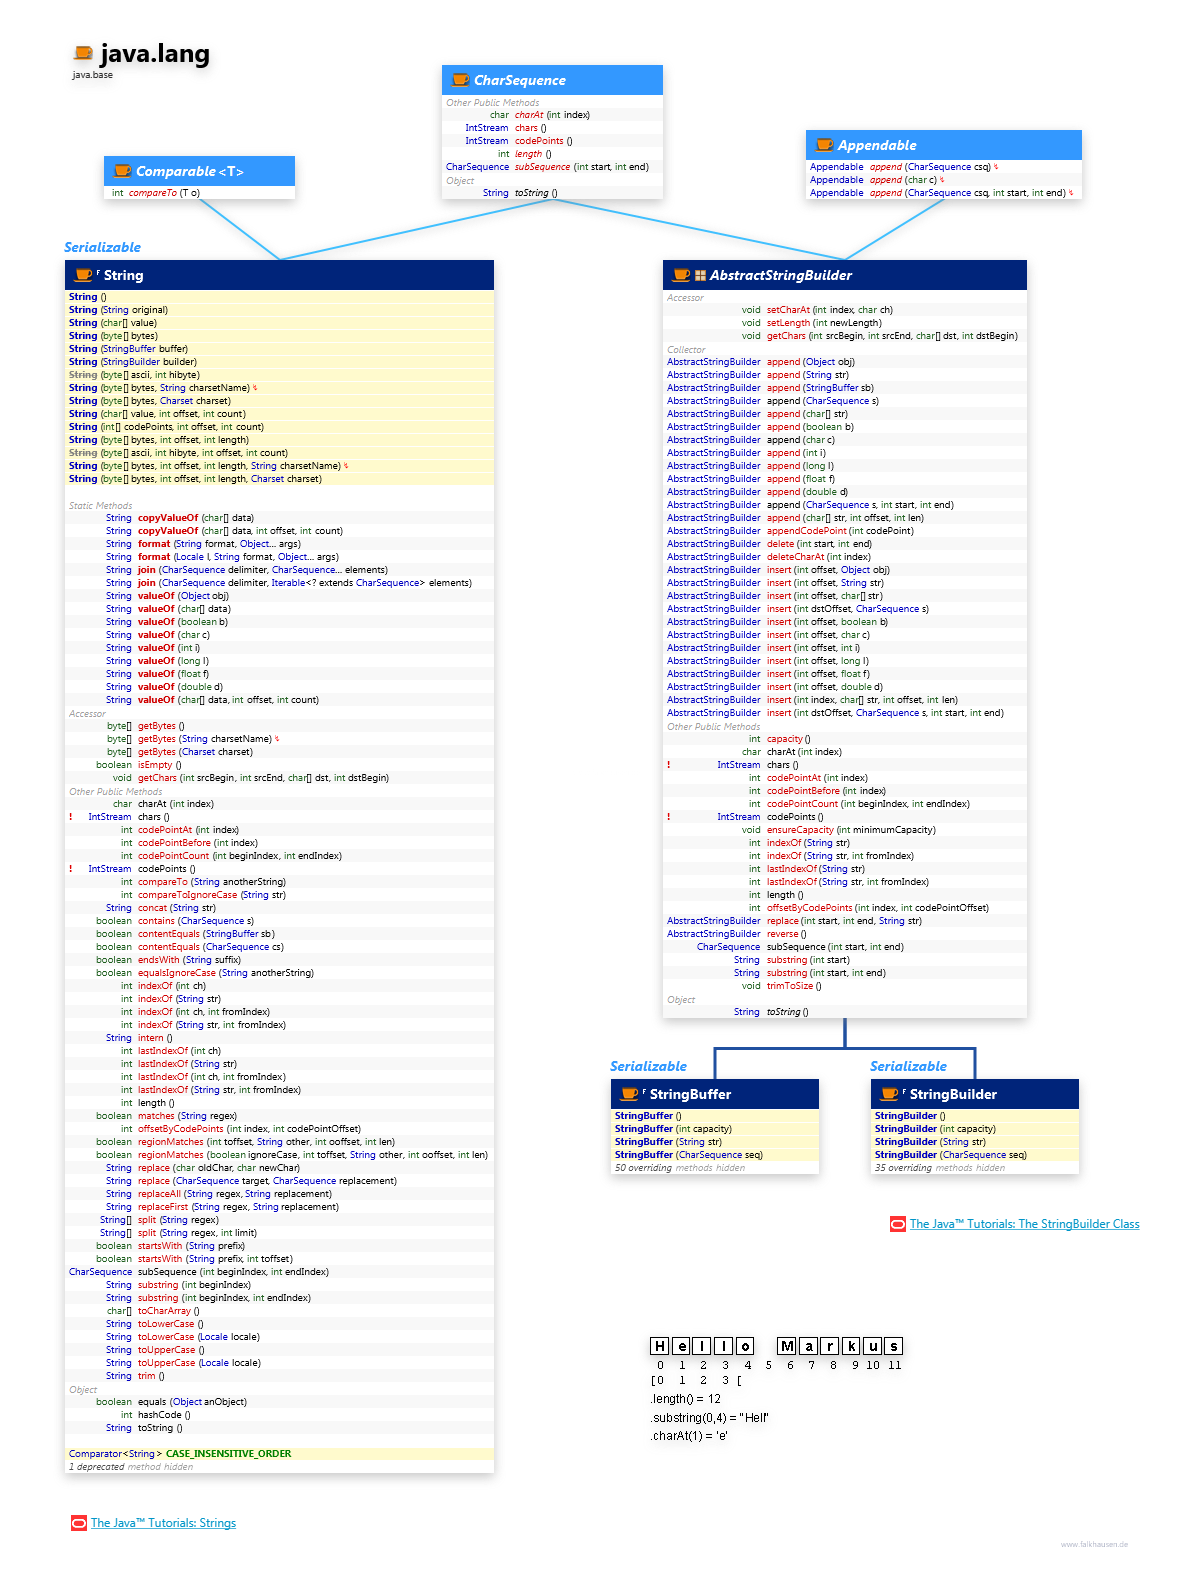Click subSequence method in CharSequence box
Viewport: 1186px width, 1590px height.
(582, 167)
